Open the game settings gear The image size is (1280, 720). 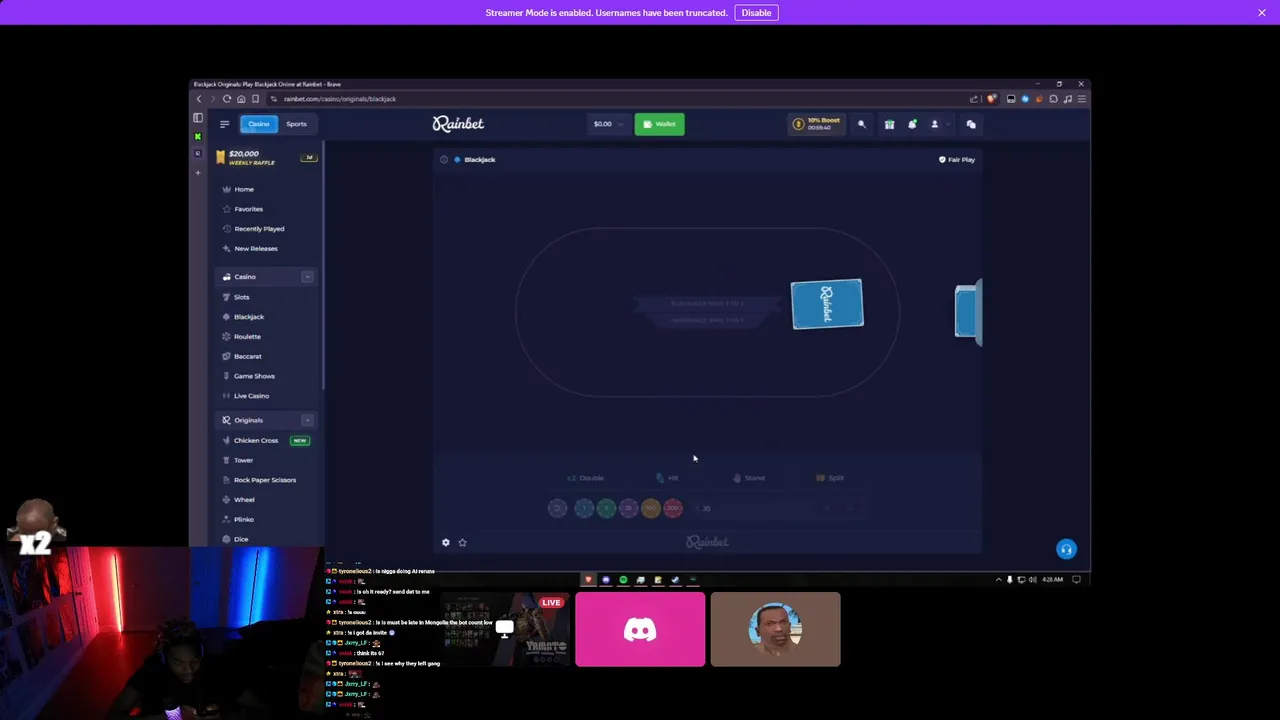pos(446,542)
